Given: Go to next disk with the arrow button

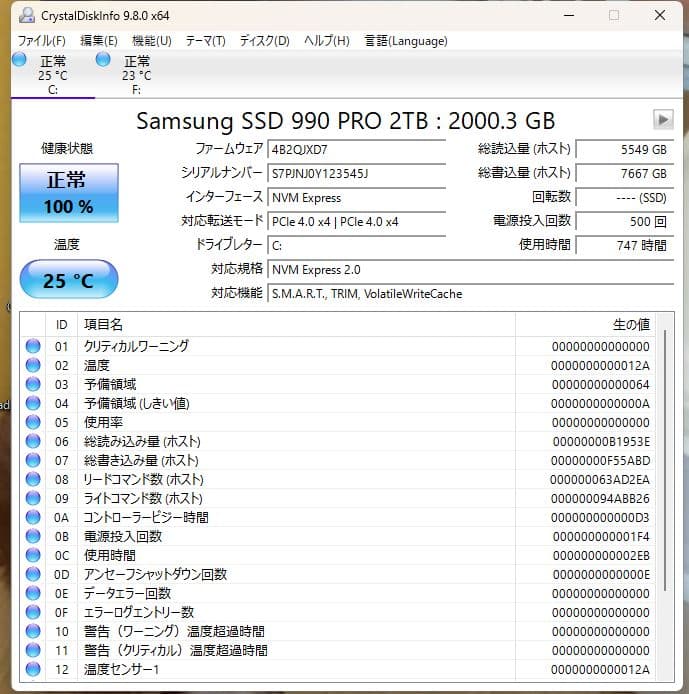Looking at the screenshot, I should tap(663, 120).
